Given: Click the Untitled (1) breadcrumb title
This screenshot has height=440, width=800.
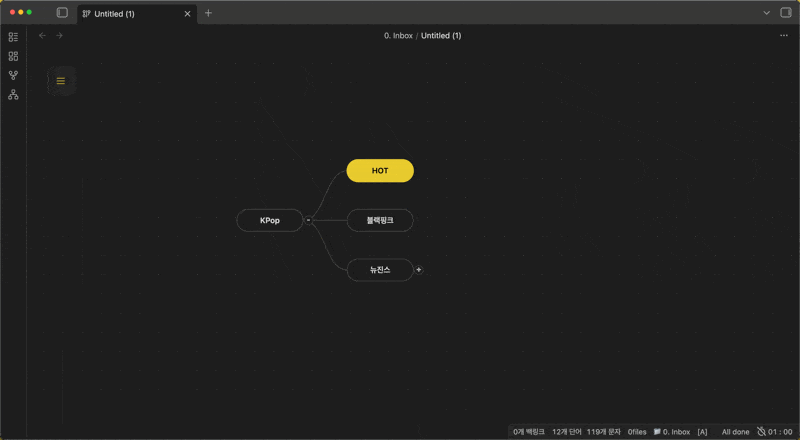Looking at the screenshot, I should coord(441,36).
